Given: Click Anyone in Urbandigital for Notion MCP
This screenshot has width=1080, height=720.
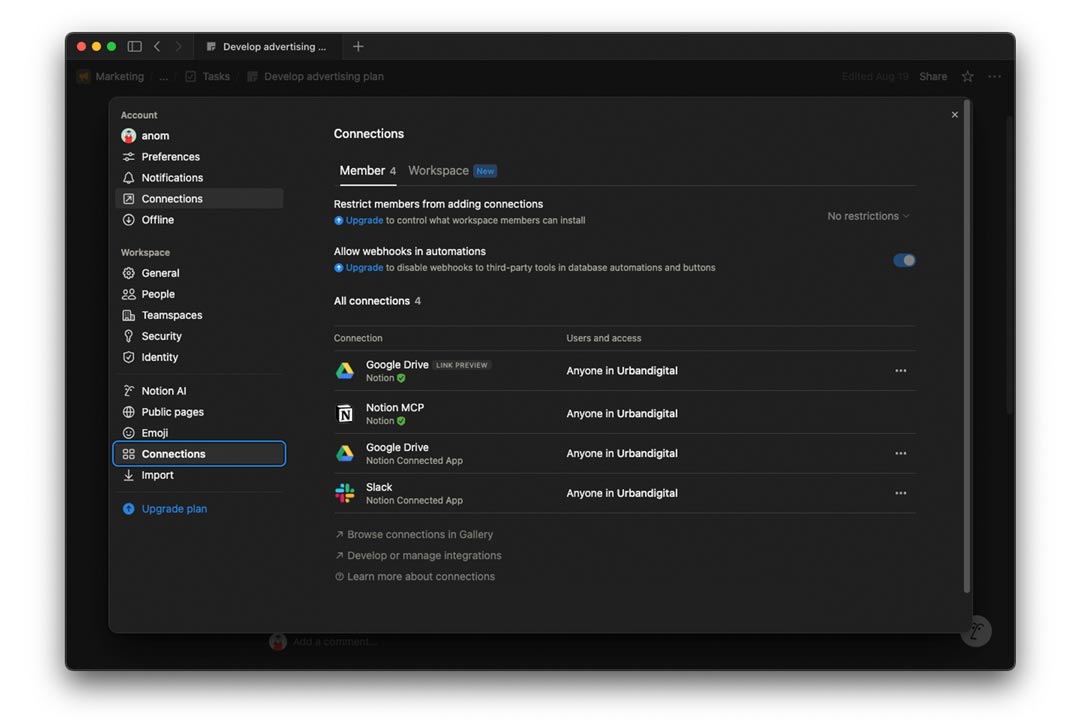Looking at the screenshot, I should click(622, 413).
